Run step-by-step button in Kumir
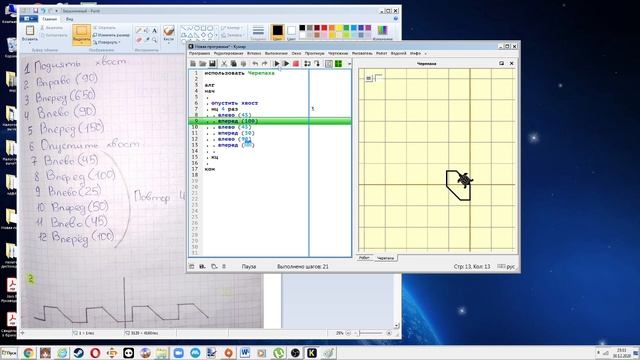This screenshot has height=360, width=640. tap(286, 64)
